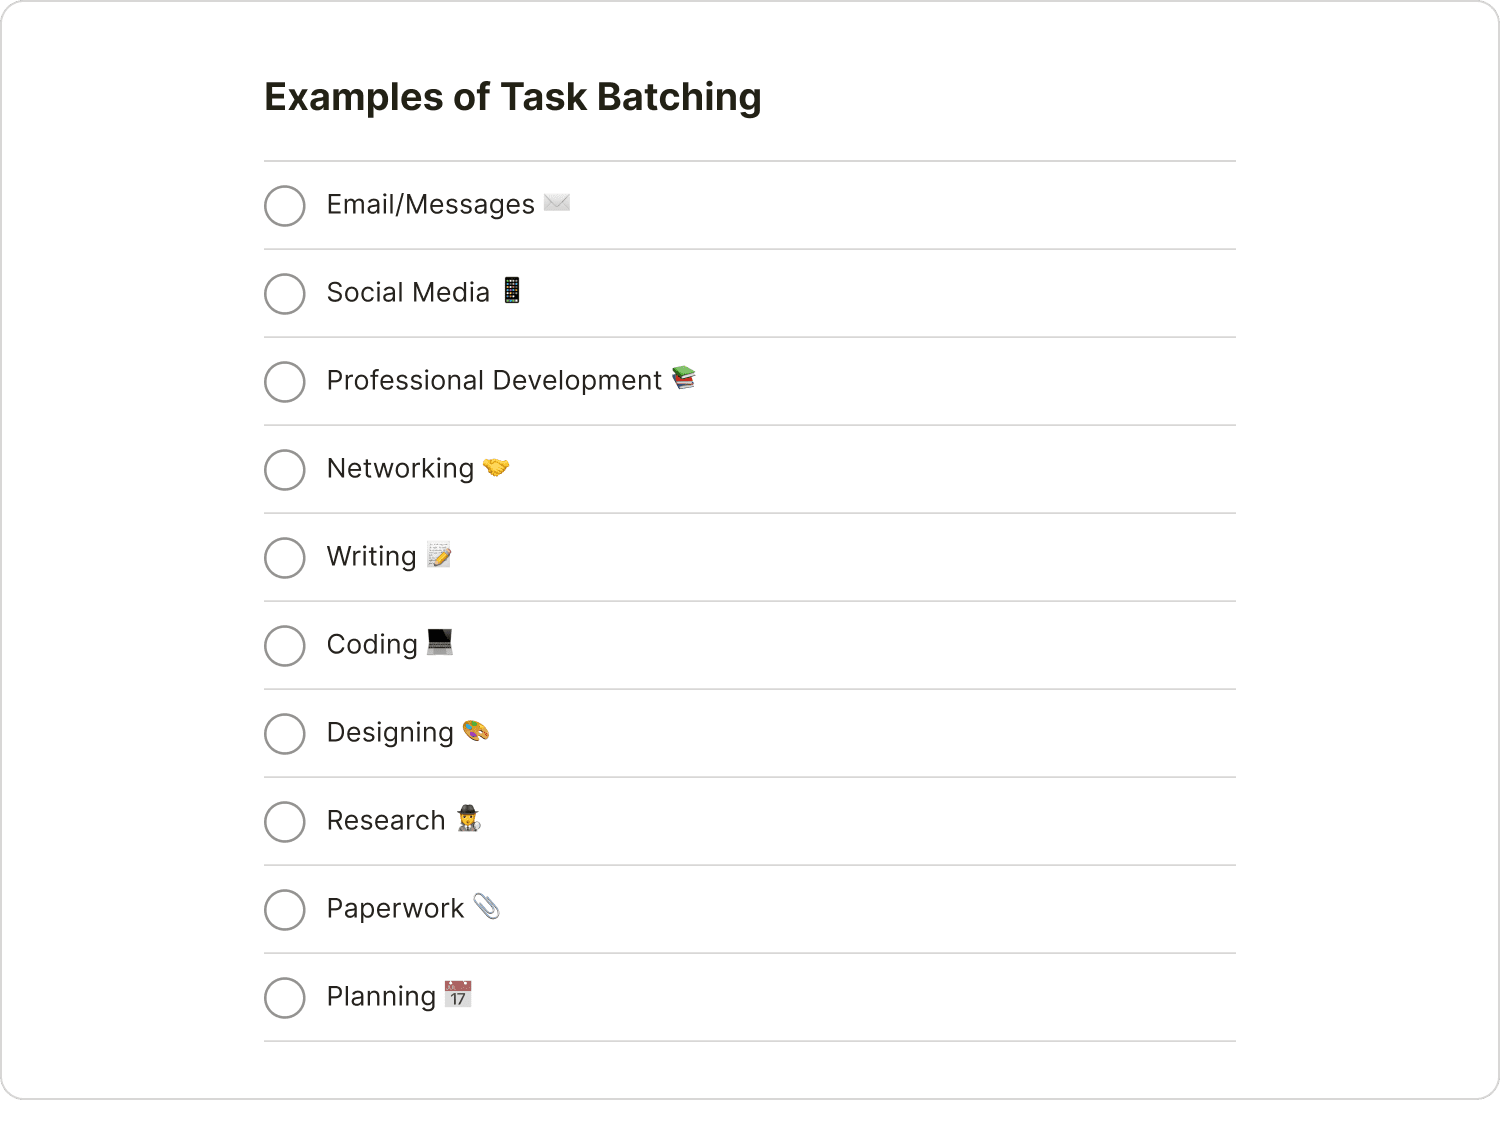1500x1129 pixels.
Task: Click the laptop icon next to Coding
Action: [440, 643]
